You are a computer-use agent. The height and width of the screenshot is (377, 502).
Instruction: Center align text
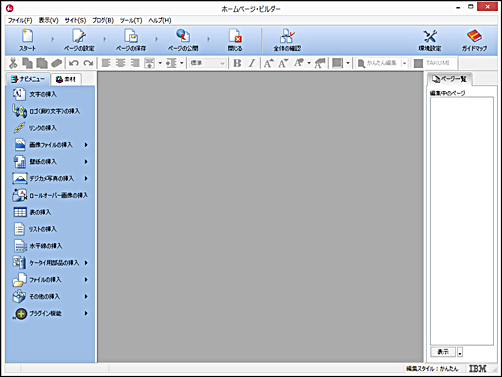[x=120, y=63]
